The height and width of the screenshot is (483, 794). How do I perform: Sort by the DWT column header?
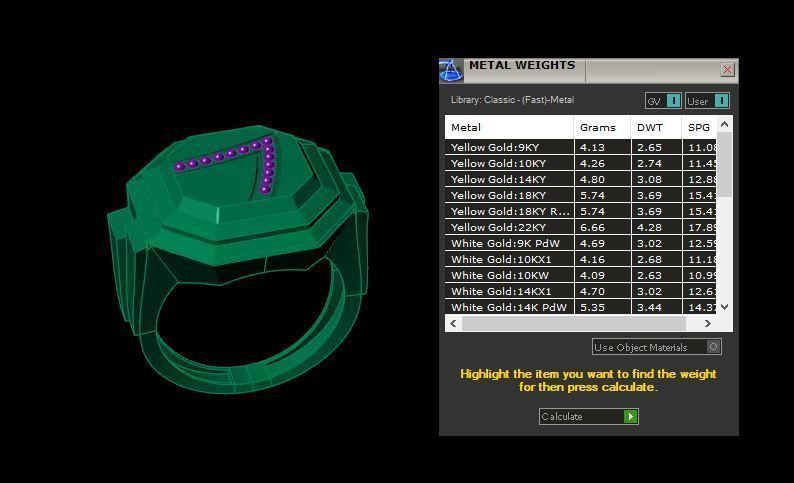tap(656, 128)
